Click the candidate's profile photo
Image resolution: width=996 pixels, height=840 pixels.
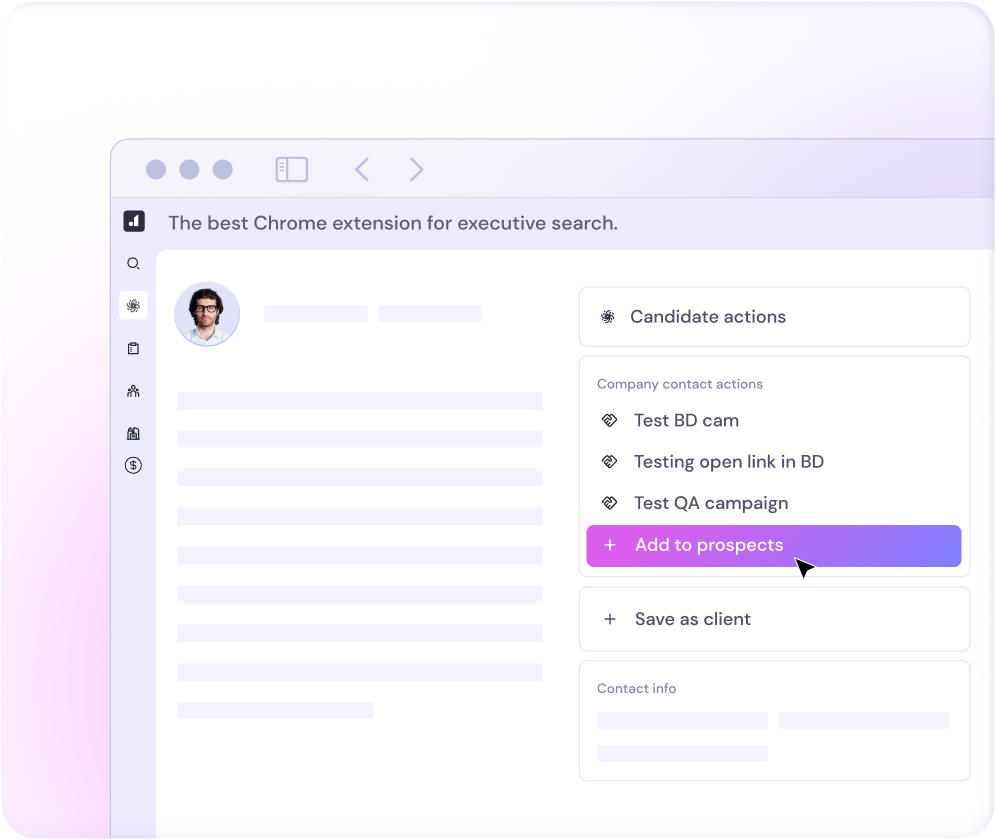point(207,314)
